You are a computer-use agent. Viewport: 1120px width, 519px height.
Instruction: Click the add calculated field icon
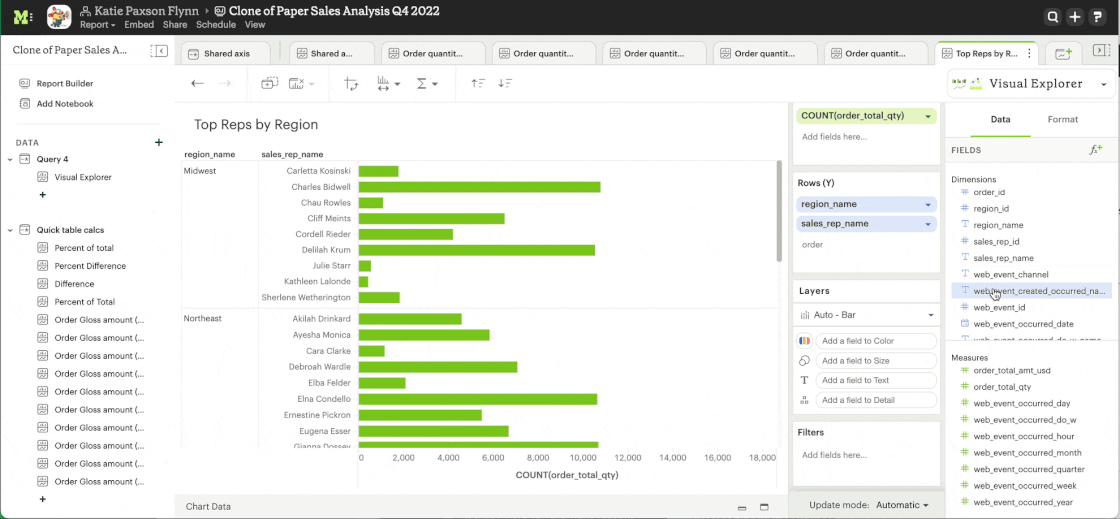coord(1096,150)
